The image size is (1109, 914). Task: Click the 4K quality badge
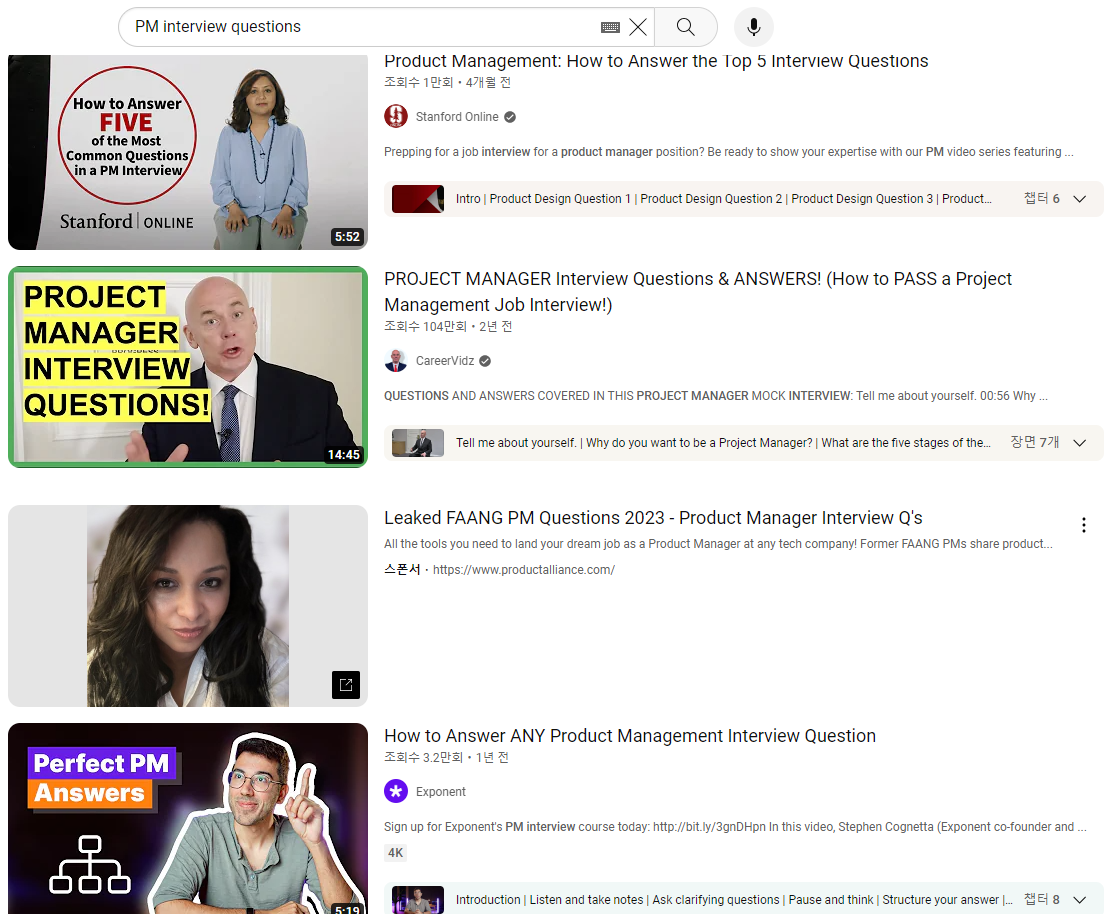(395, 852)
